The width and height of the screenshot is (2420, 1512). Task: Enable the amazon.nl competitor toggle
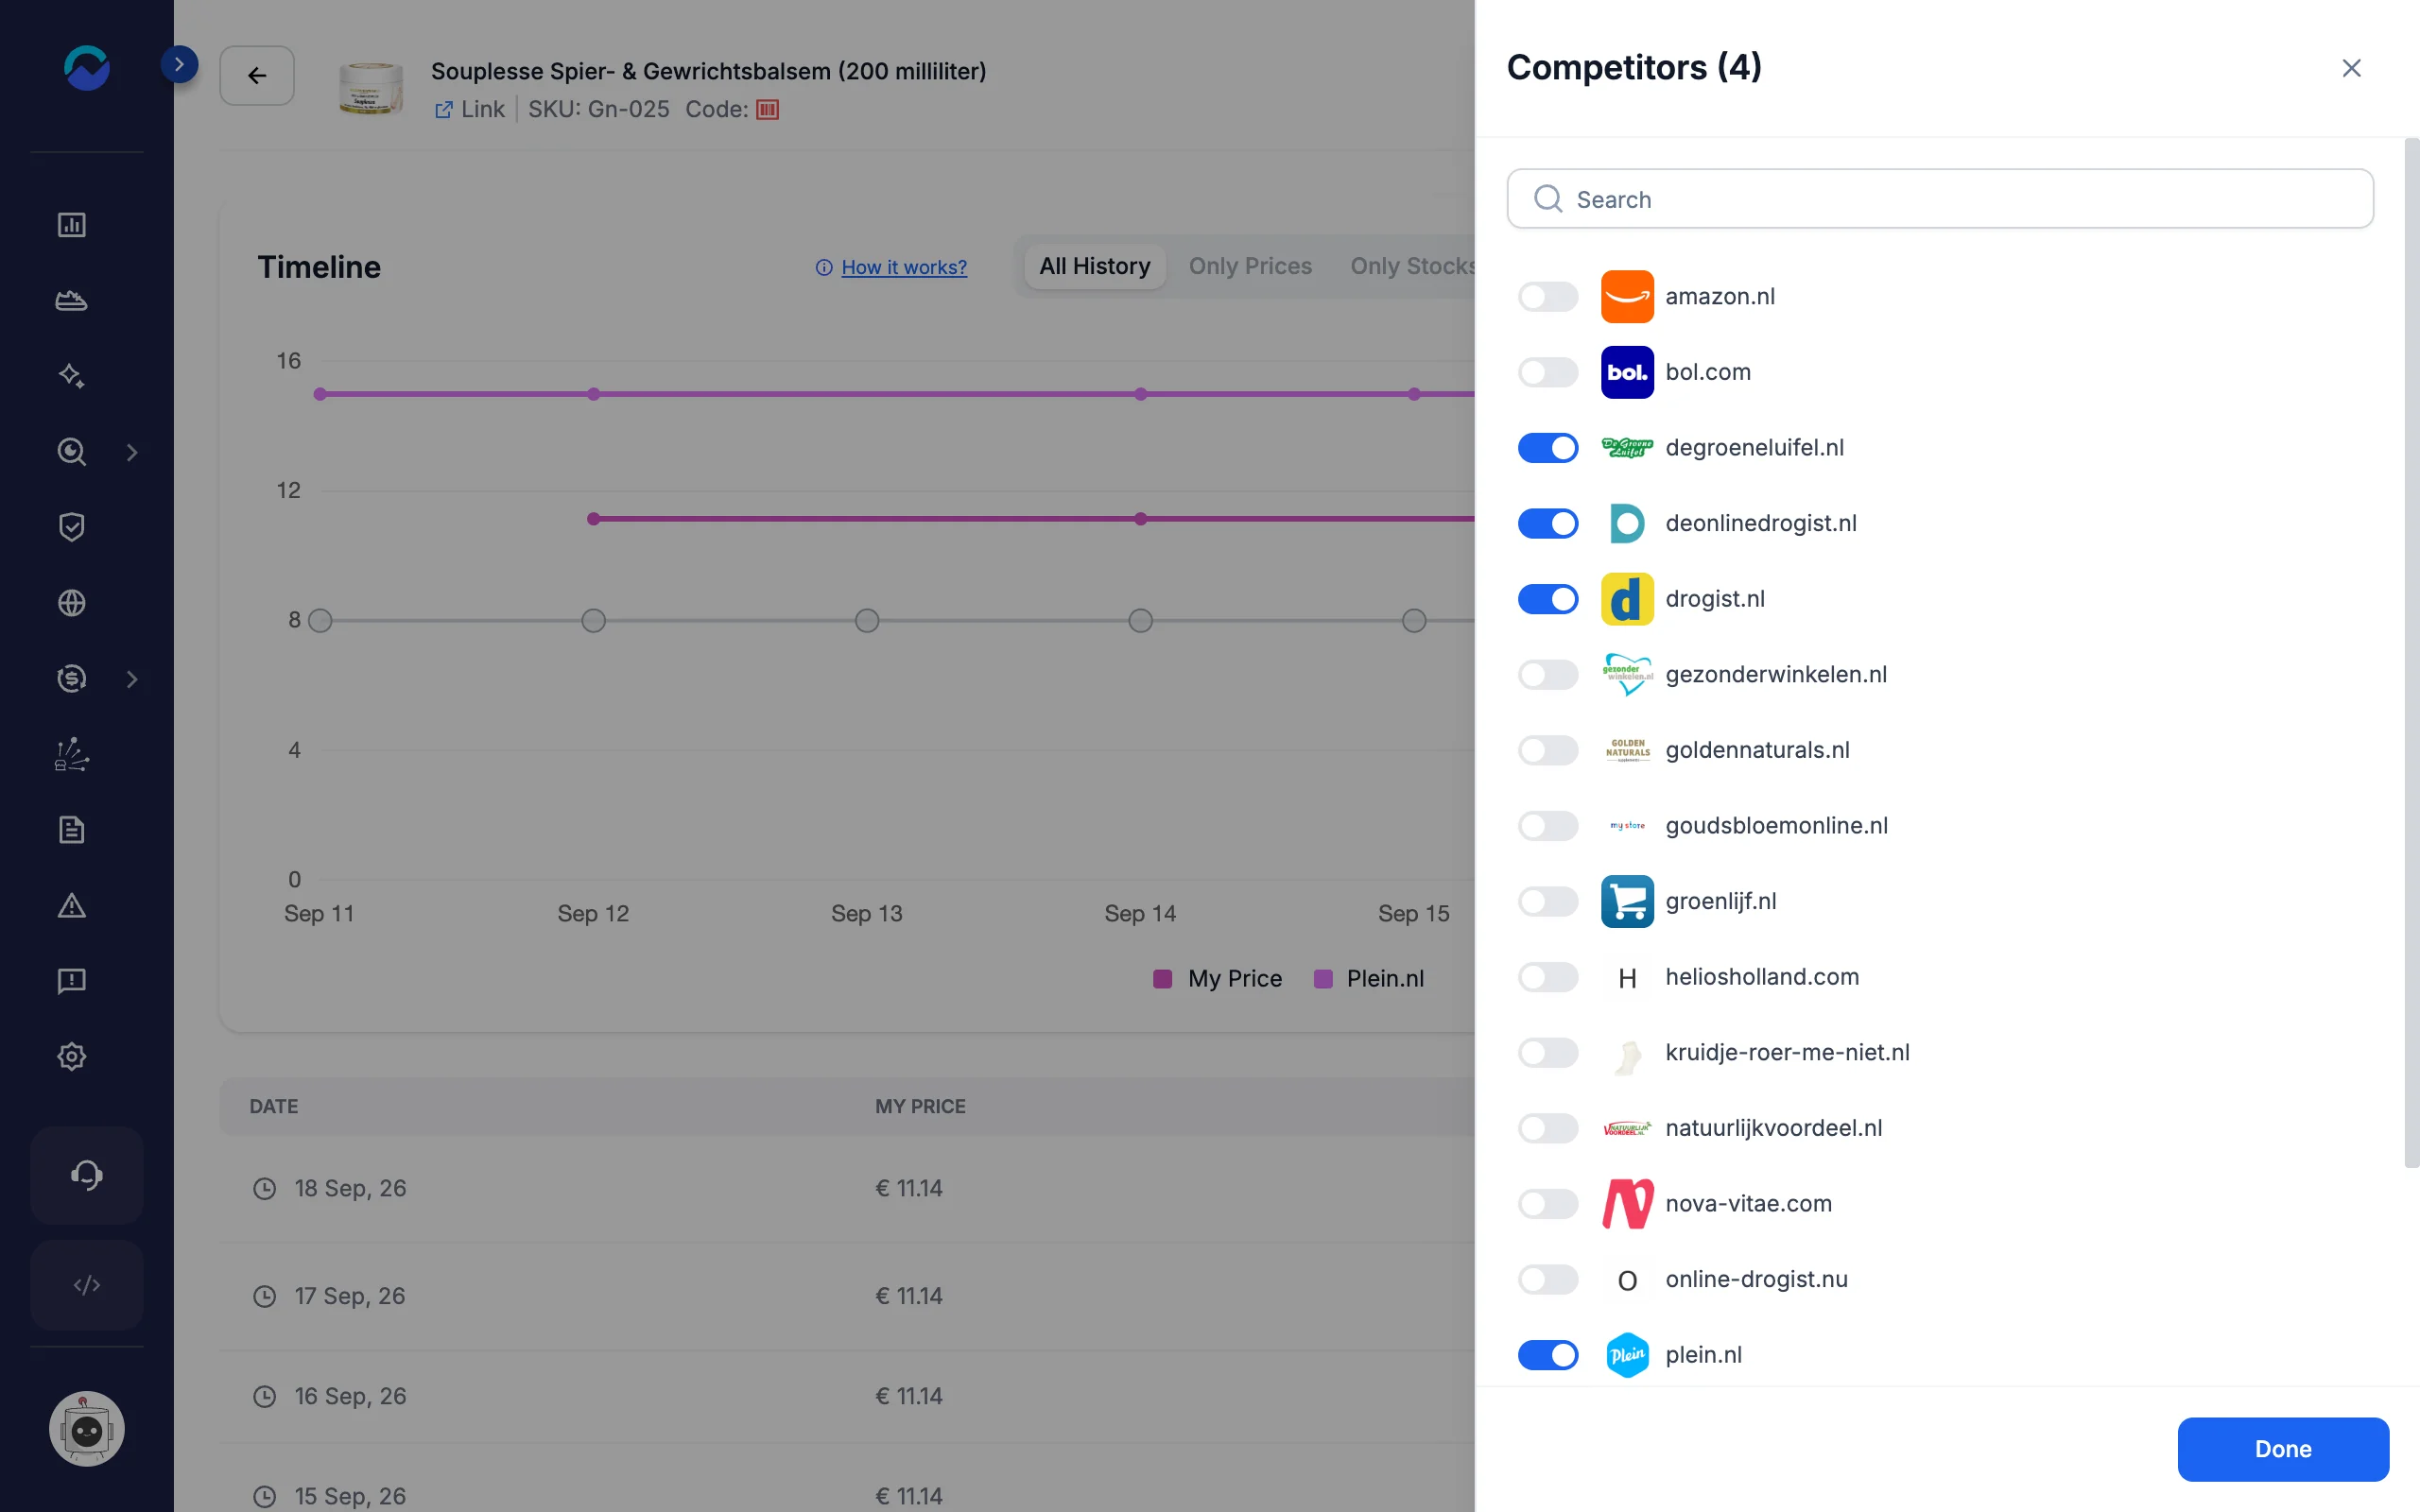click(x=1548, y=297)
